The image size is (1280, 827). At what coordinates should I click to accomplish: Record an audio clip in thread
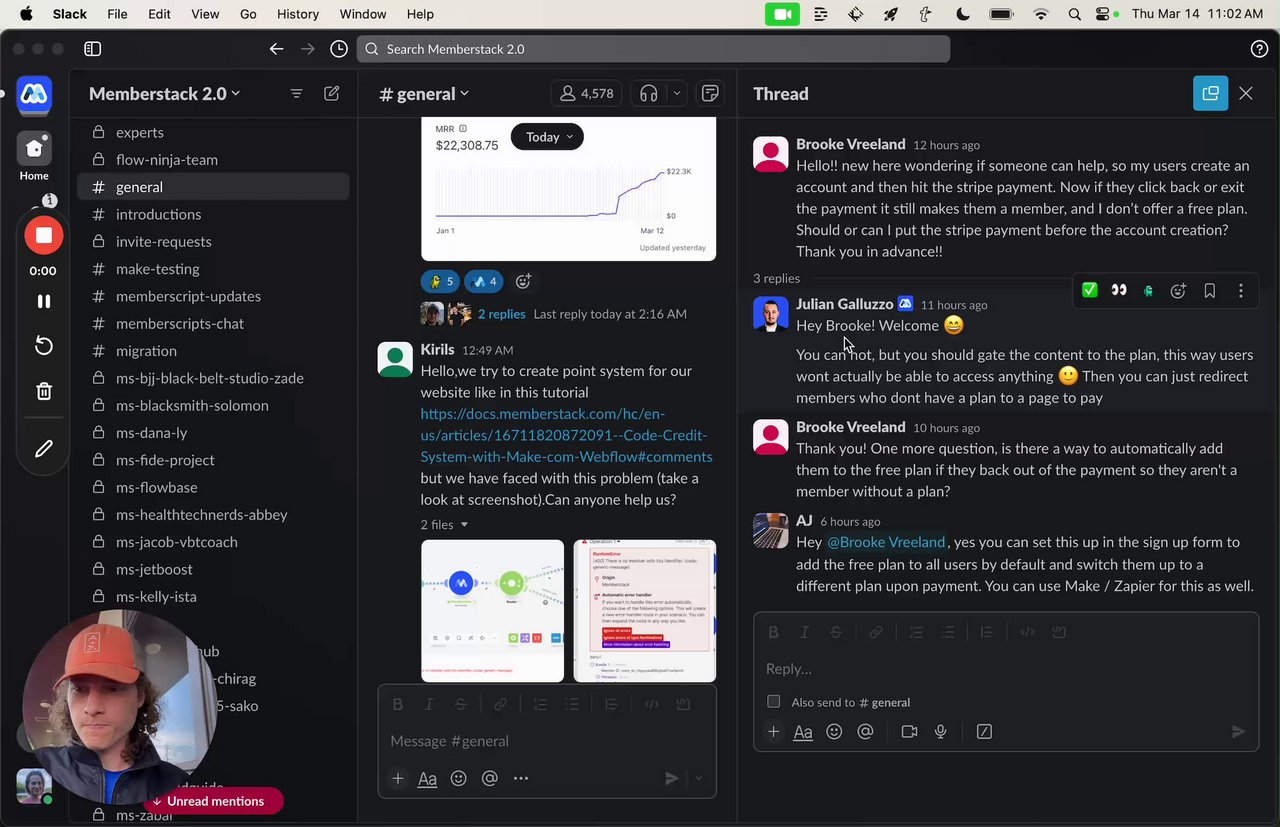pyautogui.click(x=940, y=732)
